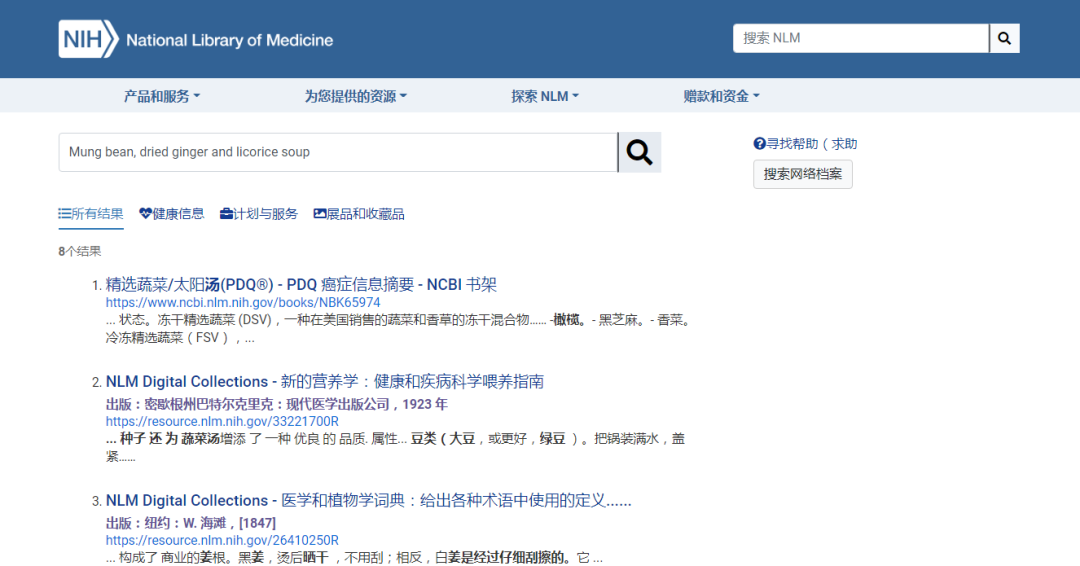The width and height of the screenshot is (1080, 566).
Task: Open result 新的营养学 title link
Action: [324, 381]
